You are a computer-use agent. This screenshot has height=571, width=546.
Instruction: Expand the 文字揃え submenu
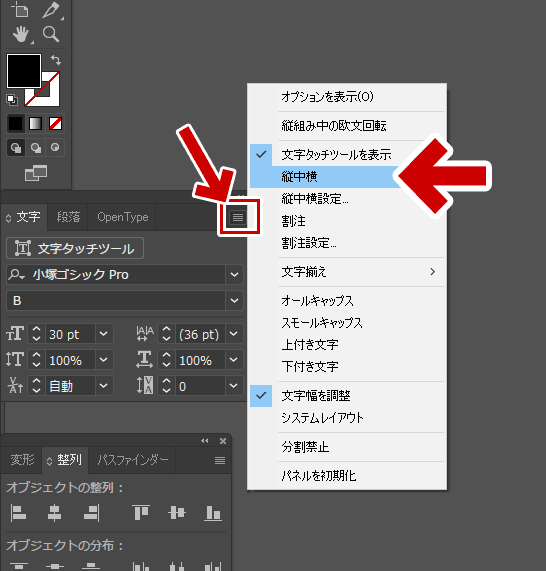[x=347, y=272]
